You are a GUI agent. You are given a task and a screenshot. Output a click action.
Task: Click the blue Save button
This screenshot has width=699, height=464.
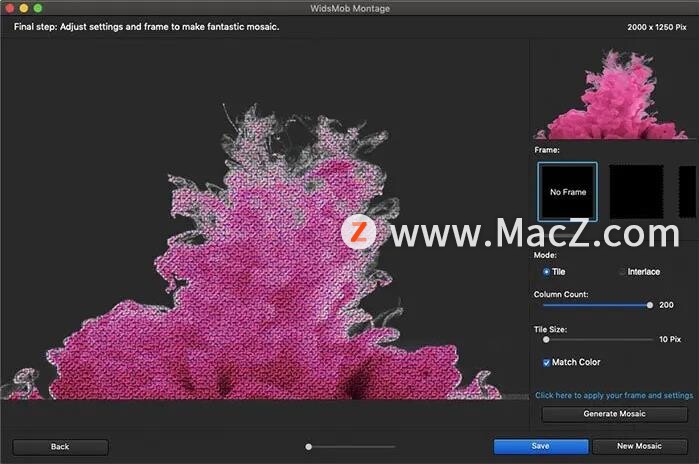[x=540, y=446]
